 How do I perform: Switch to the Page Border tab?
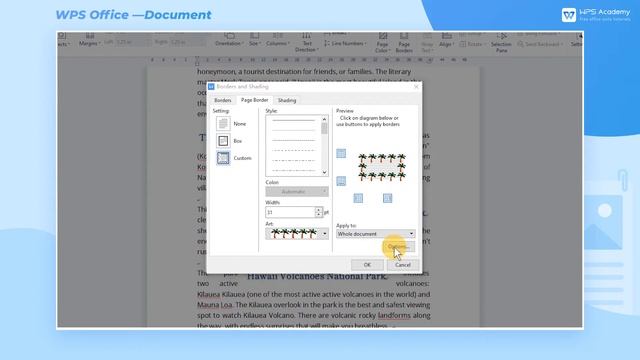click(x=254, y=100)
